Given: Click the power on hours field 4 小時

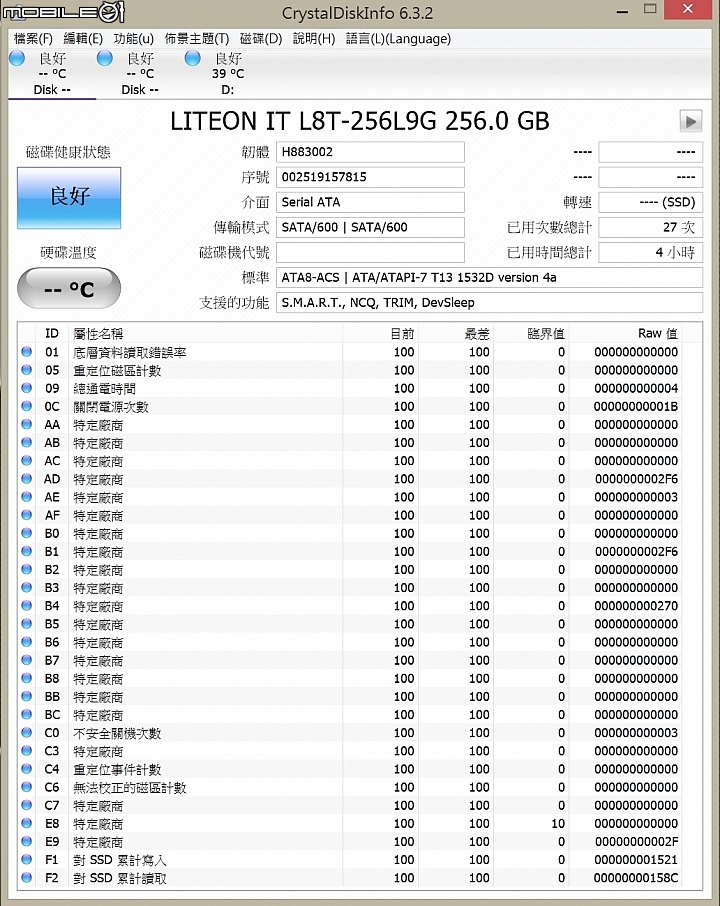Looking at the screenshot, I should 651,253.
